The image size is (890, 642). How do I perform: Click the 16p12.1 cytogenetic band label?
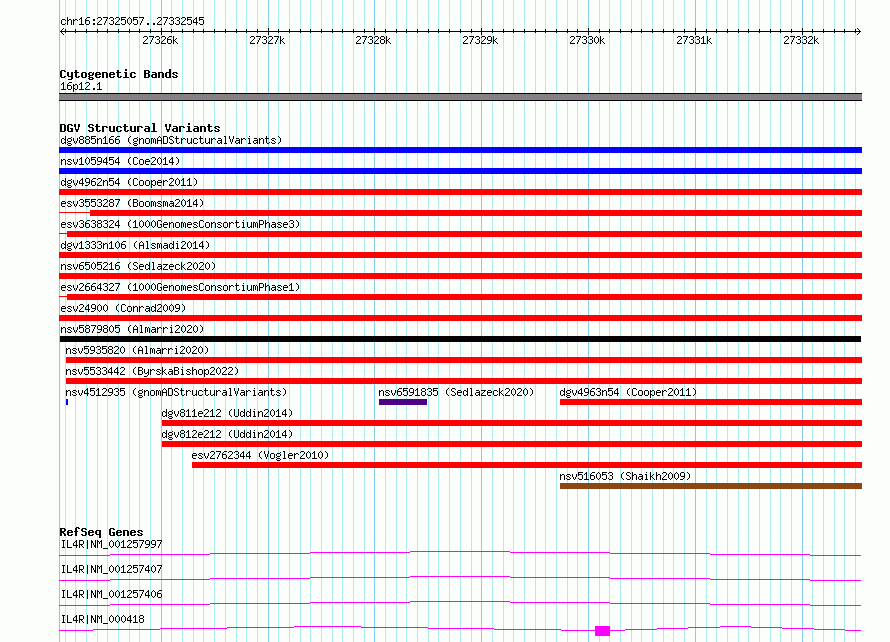[x=81, y=86]
